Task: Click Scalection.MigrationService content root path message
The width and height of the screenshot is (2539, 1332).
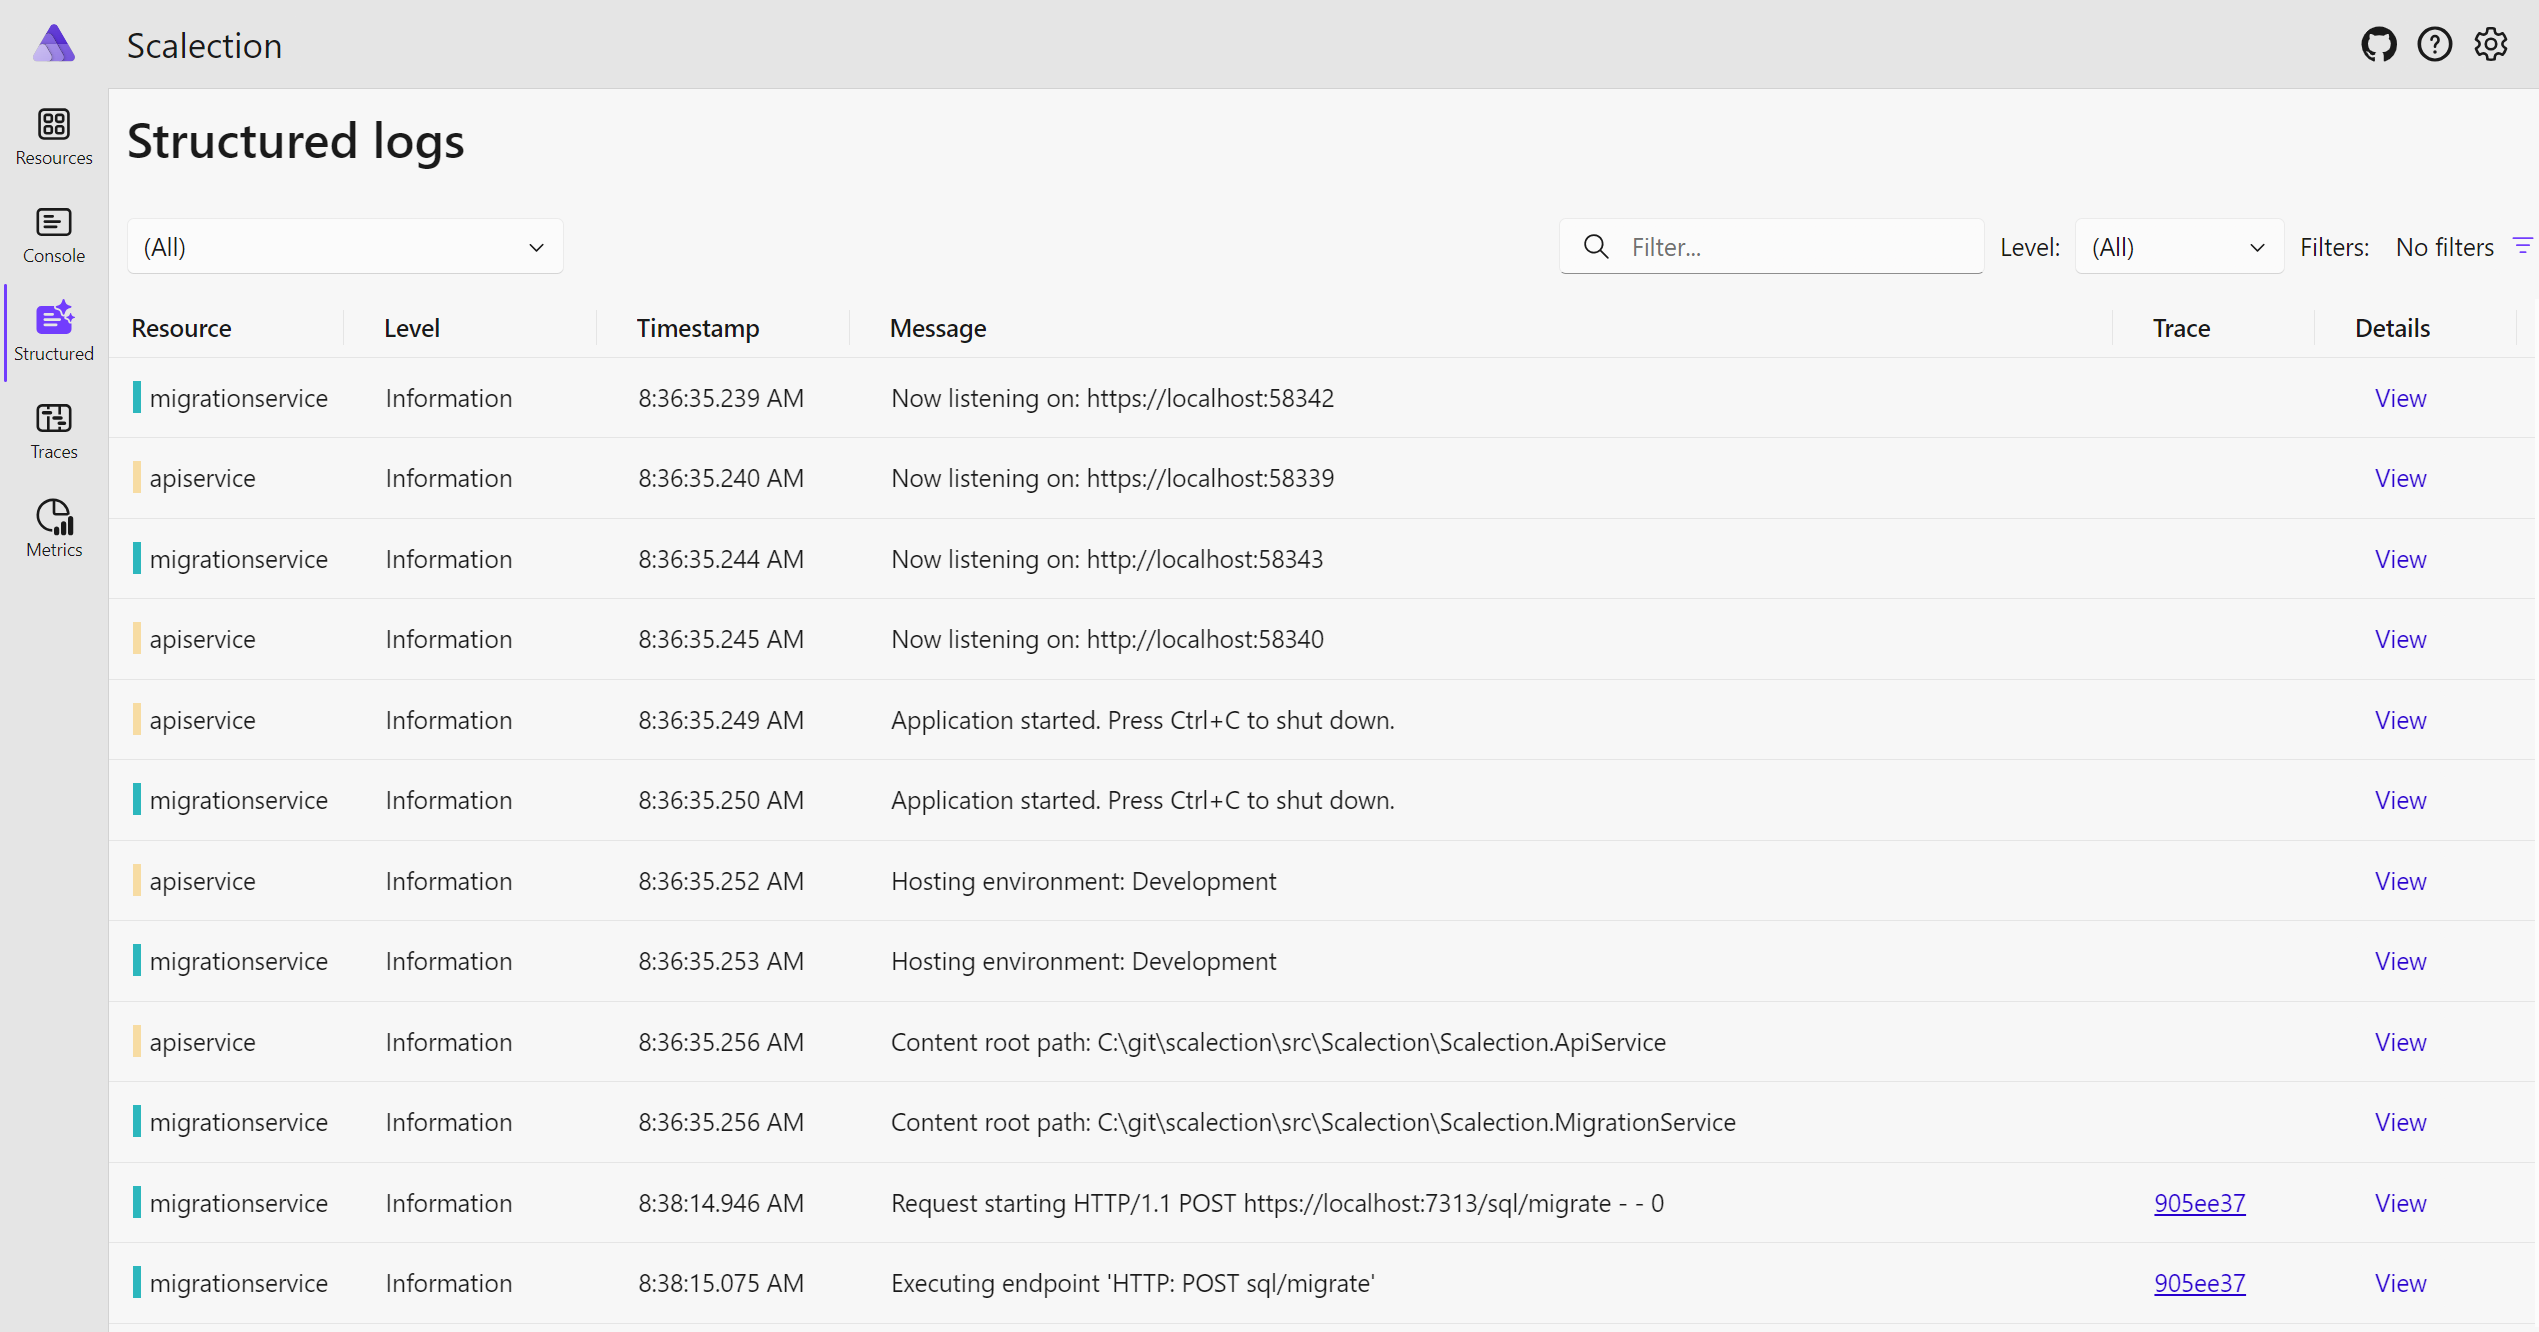Action: (1313, 1122)
